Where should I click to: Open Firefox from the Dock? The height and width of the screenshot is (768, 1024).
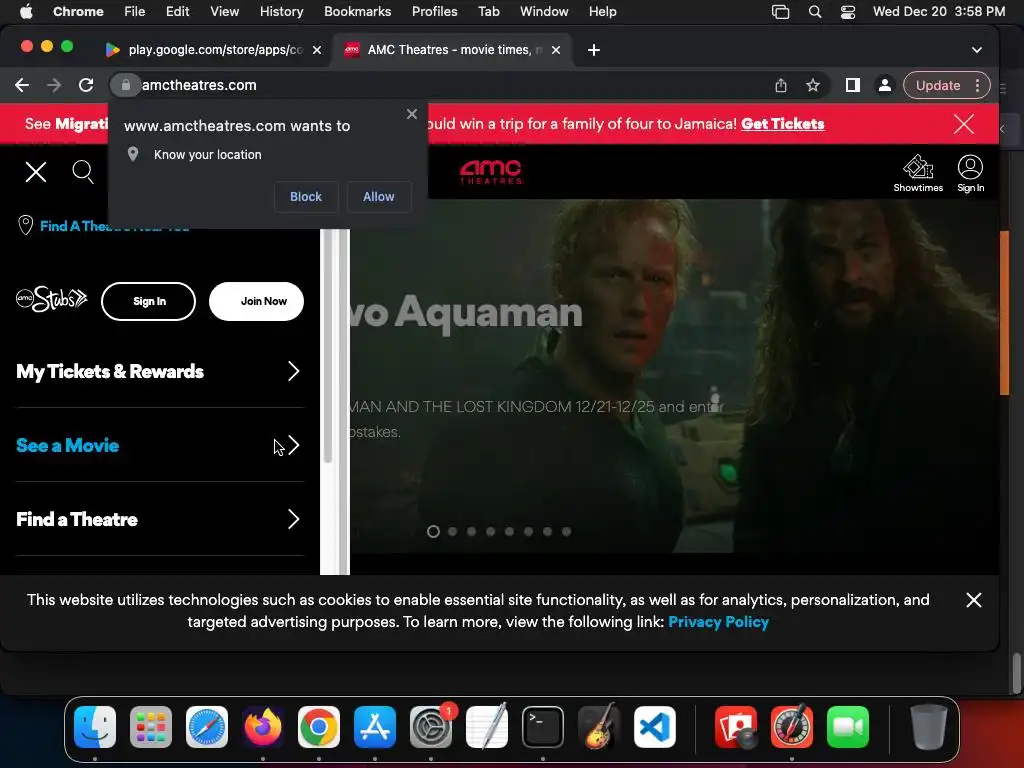coord(263,727)
